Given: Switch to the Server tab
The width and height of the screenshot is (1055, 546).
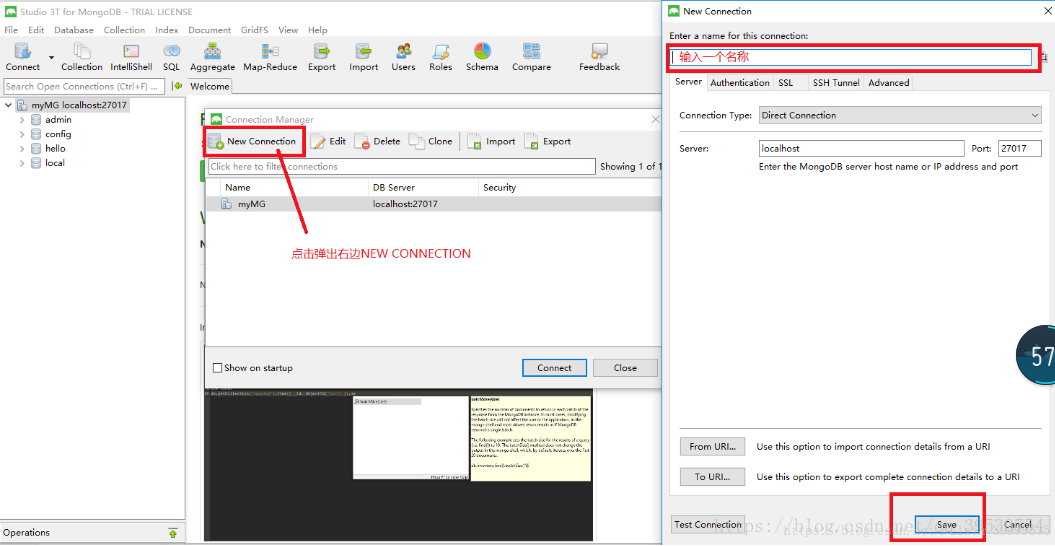Looking at the screenshot, I should pyautogui.click(x=688, y=82).
